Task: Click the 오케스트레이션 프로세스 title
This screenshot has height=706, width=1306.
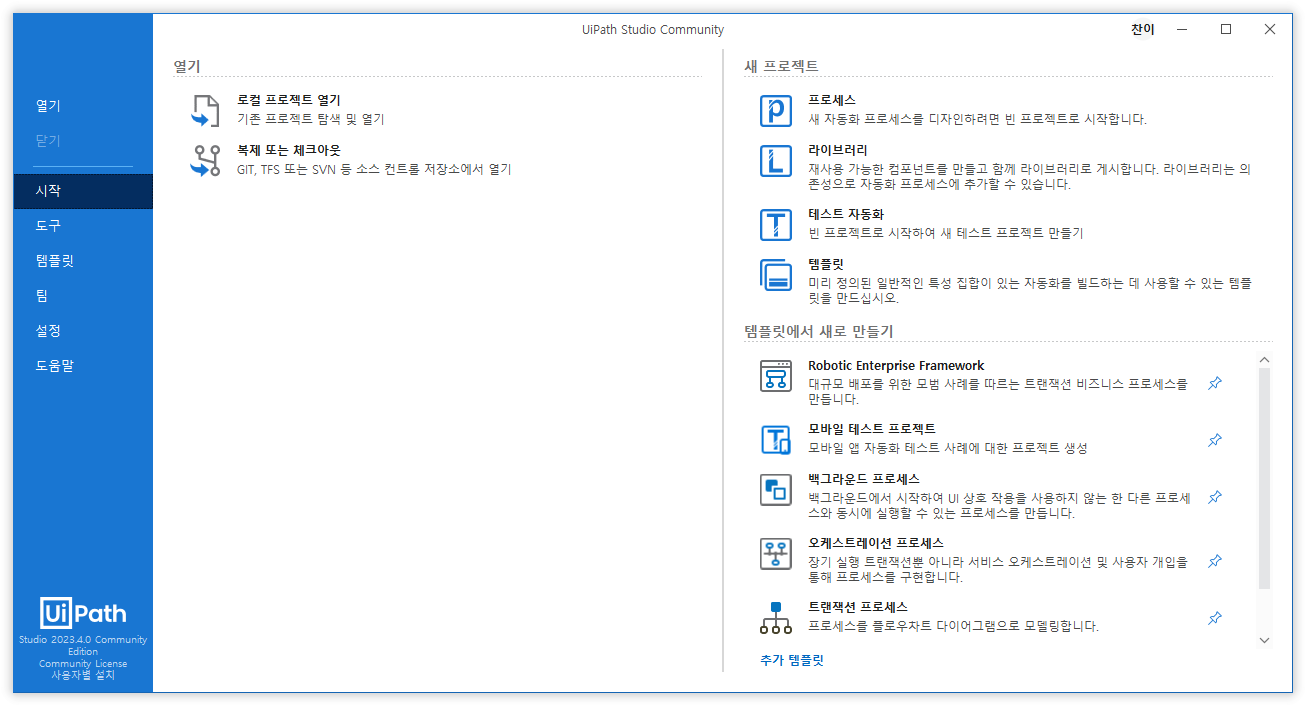Action: point(876,543)
